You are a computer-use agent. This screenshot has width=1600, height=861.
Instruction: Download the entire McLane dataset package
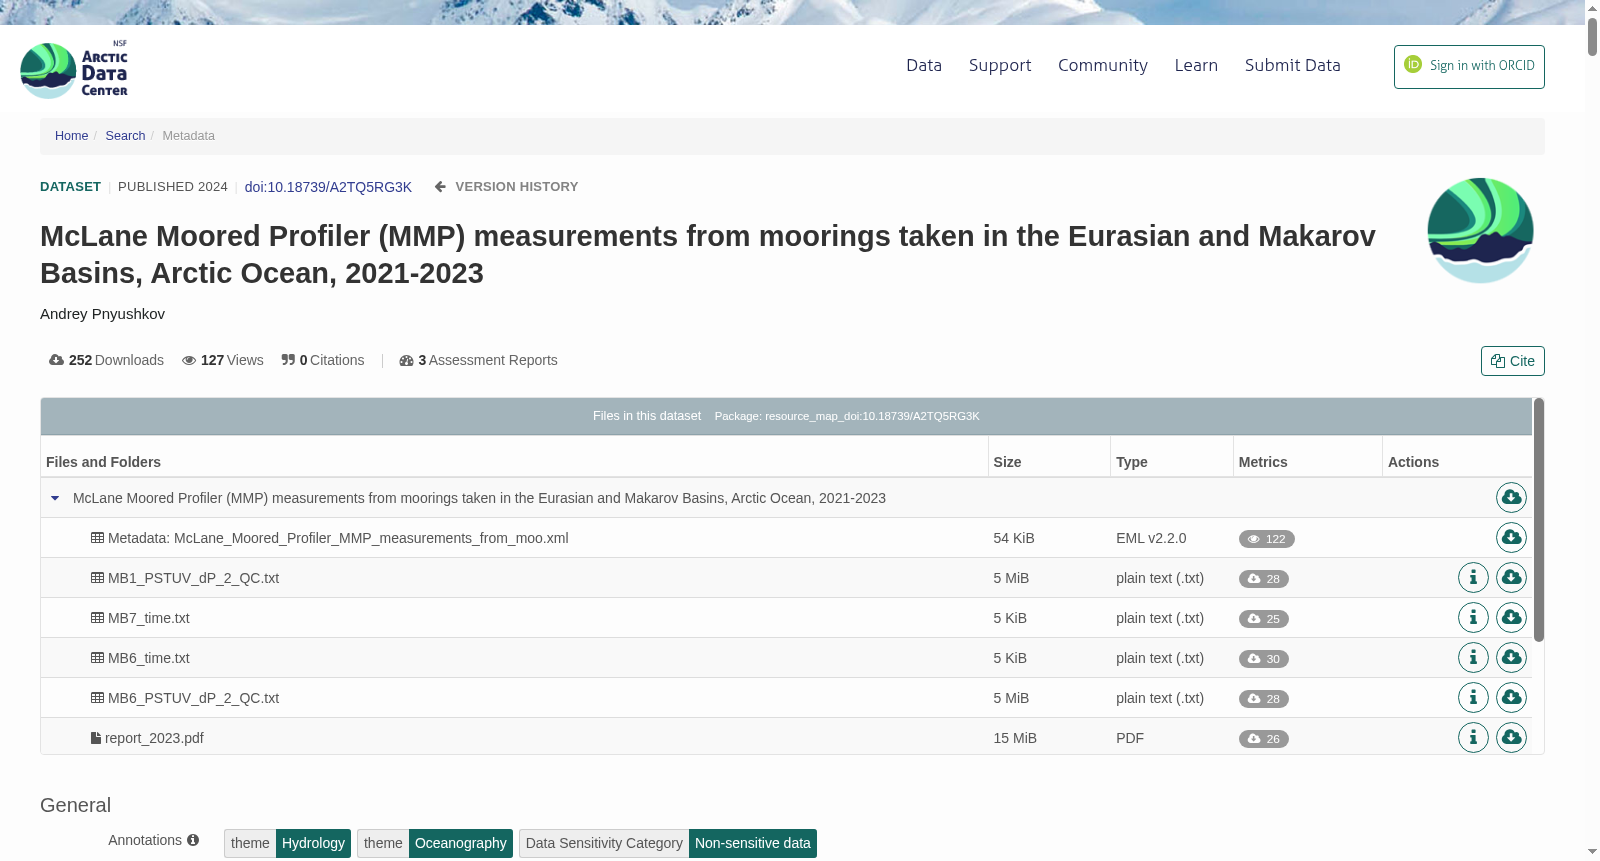tap(1511, 497)
